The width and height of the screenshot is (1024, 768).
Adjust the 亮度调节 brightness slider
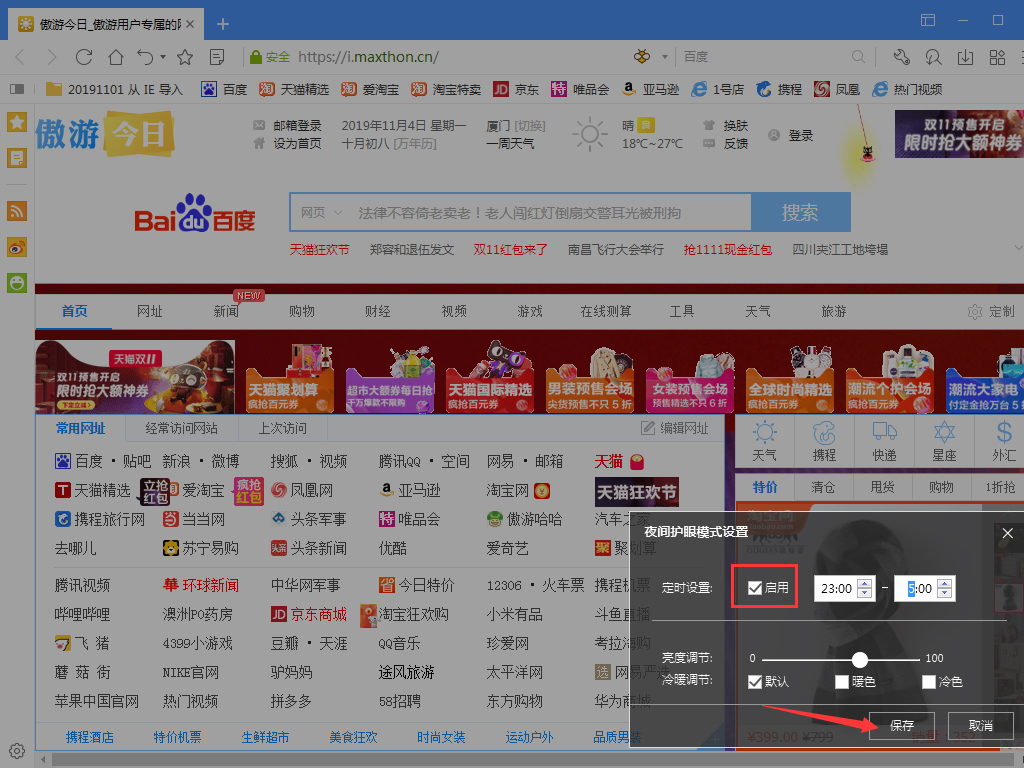click(860, 660)
